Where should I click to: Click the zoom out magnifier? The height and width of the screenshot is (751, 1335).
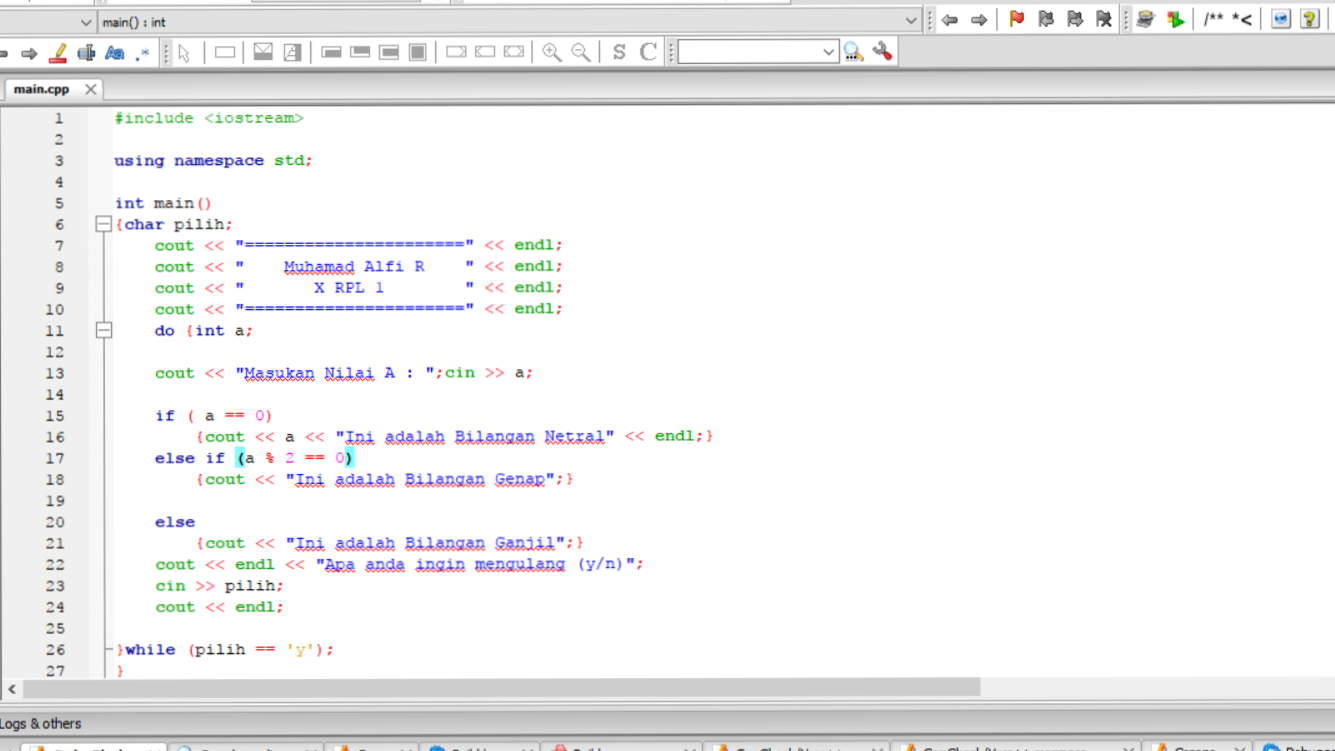[581, 52]
